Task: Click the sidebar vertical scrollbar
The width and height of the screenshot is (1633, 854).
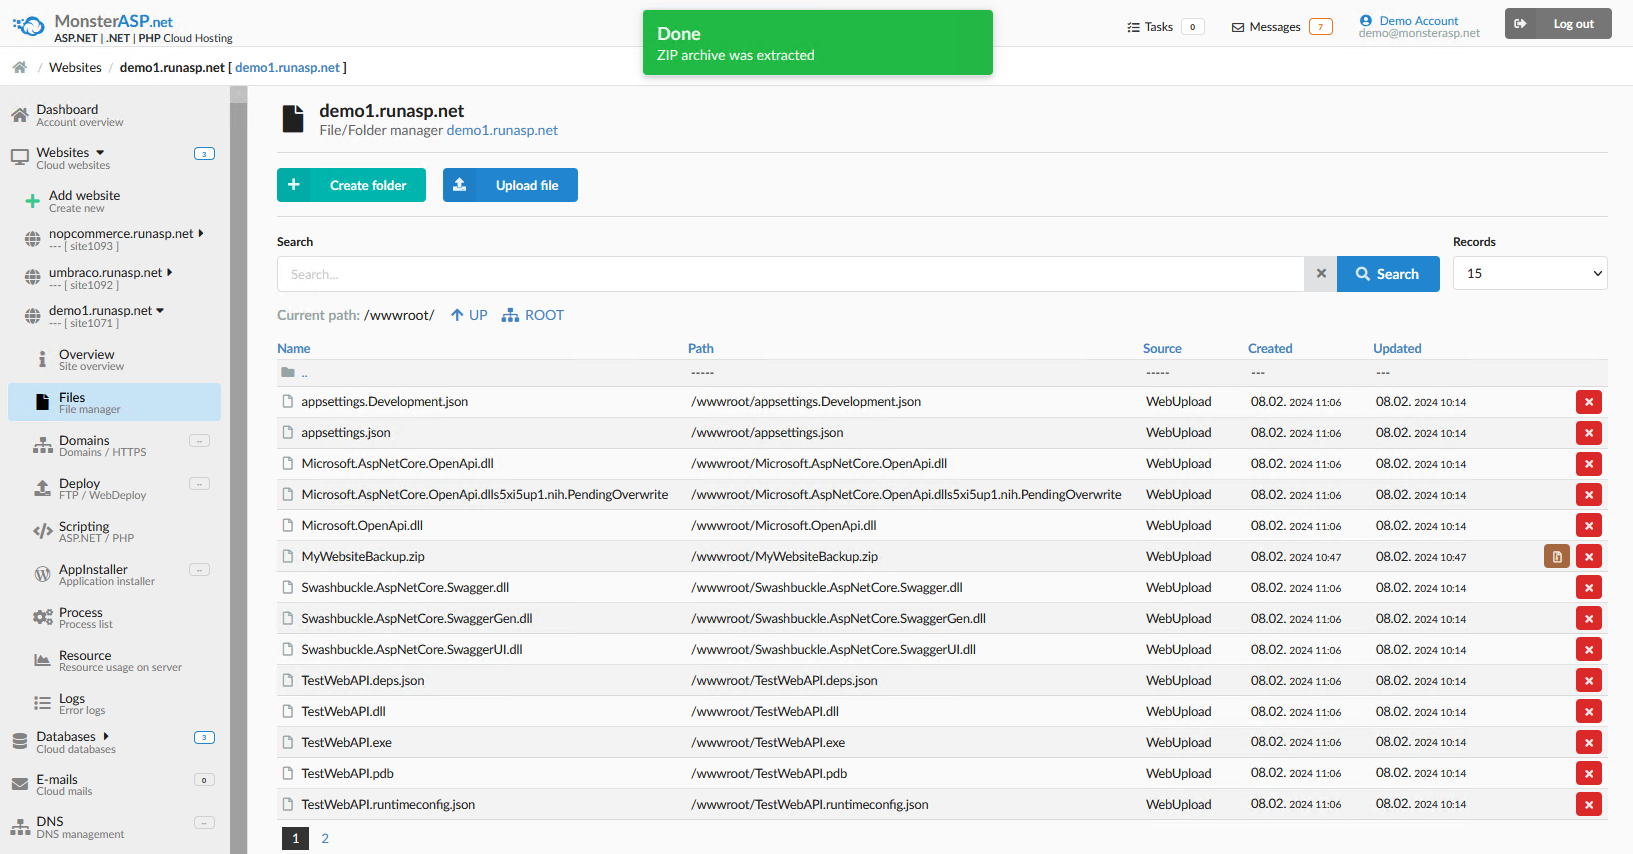Action: [x=238, y=470]
